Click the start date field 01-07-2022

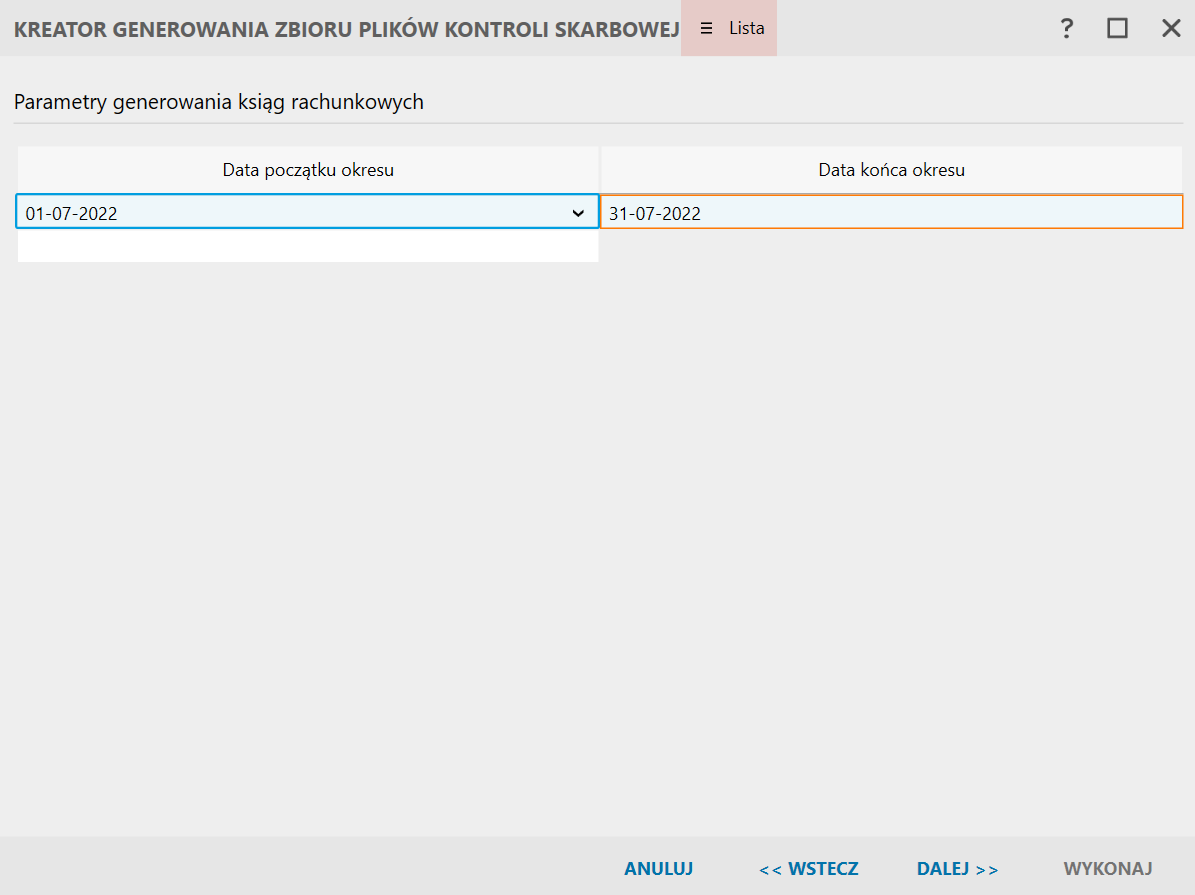[x=307, y=212]
